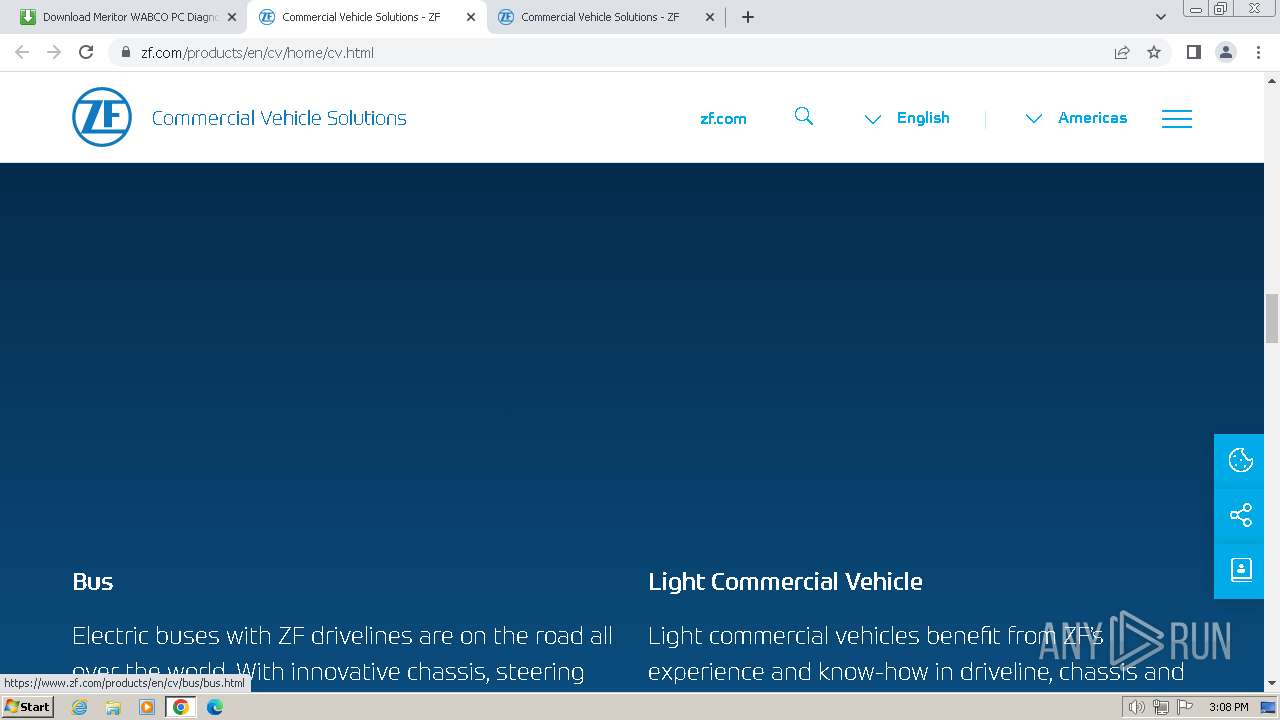Open the Chrome profile icon
1280x720 pixels.
tap(1226, 52)
